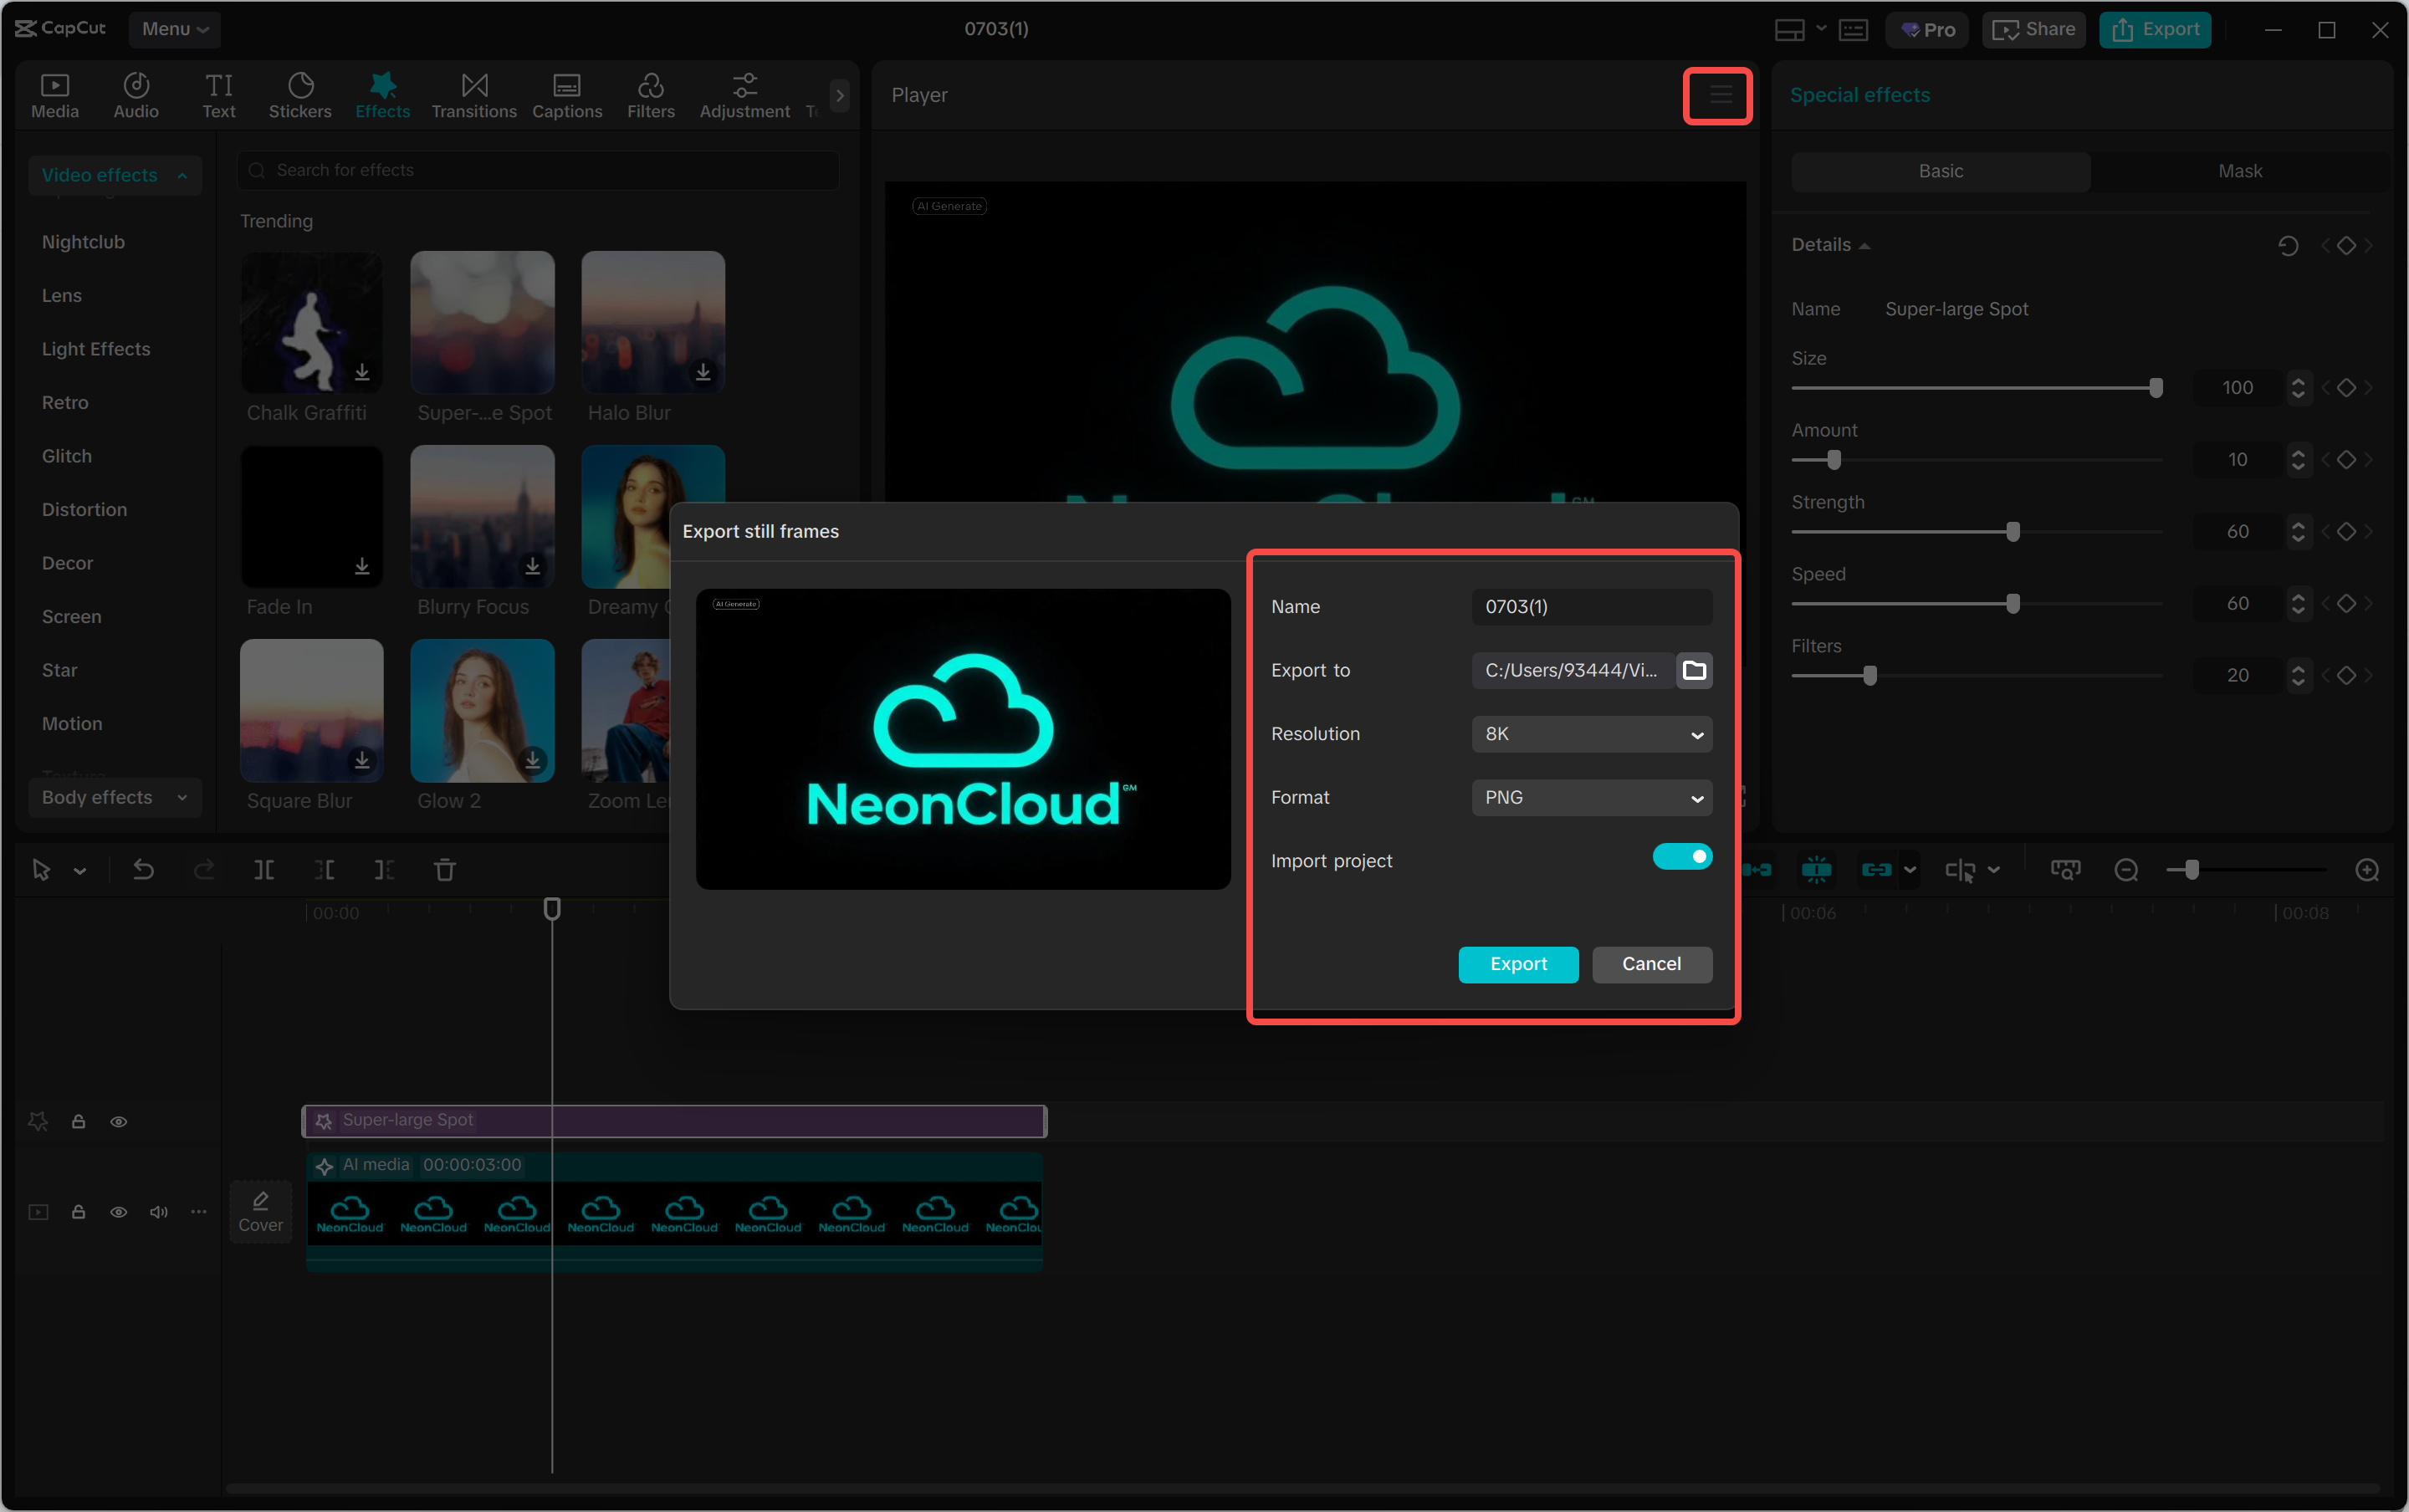Select the Filters panel icon

pyautogui.click(x=650, y=95)
